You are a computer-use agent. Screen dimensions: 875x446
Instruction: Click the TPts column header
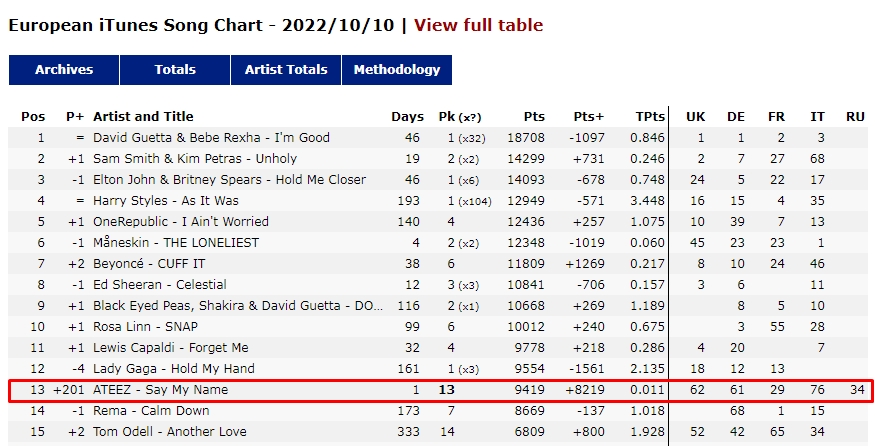[x=650, y=117]
